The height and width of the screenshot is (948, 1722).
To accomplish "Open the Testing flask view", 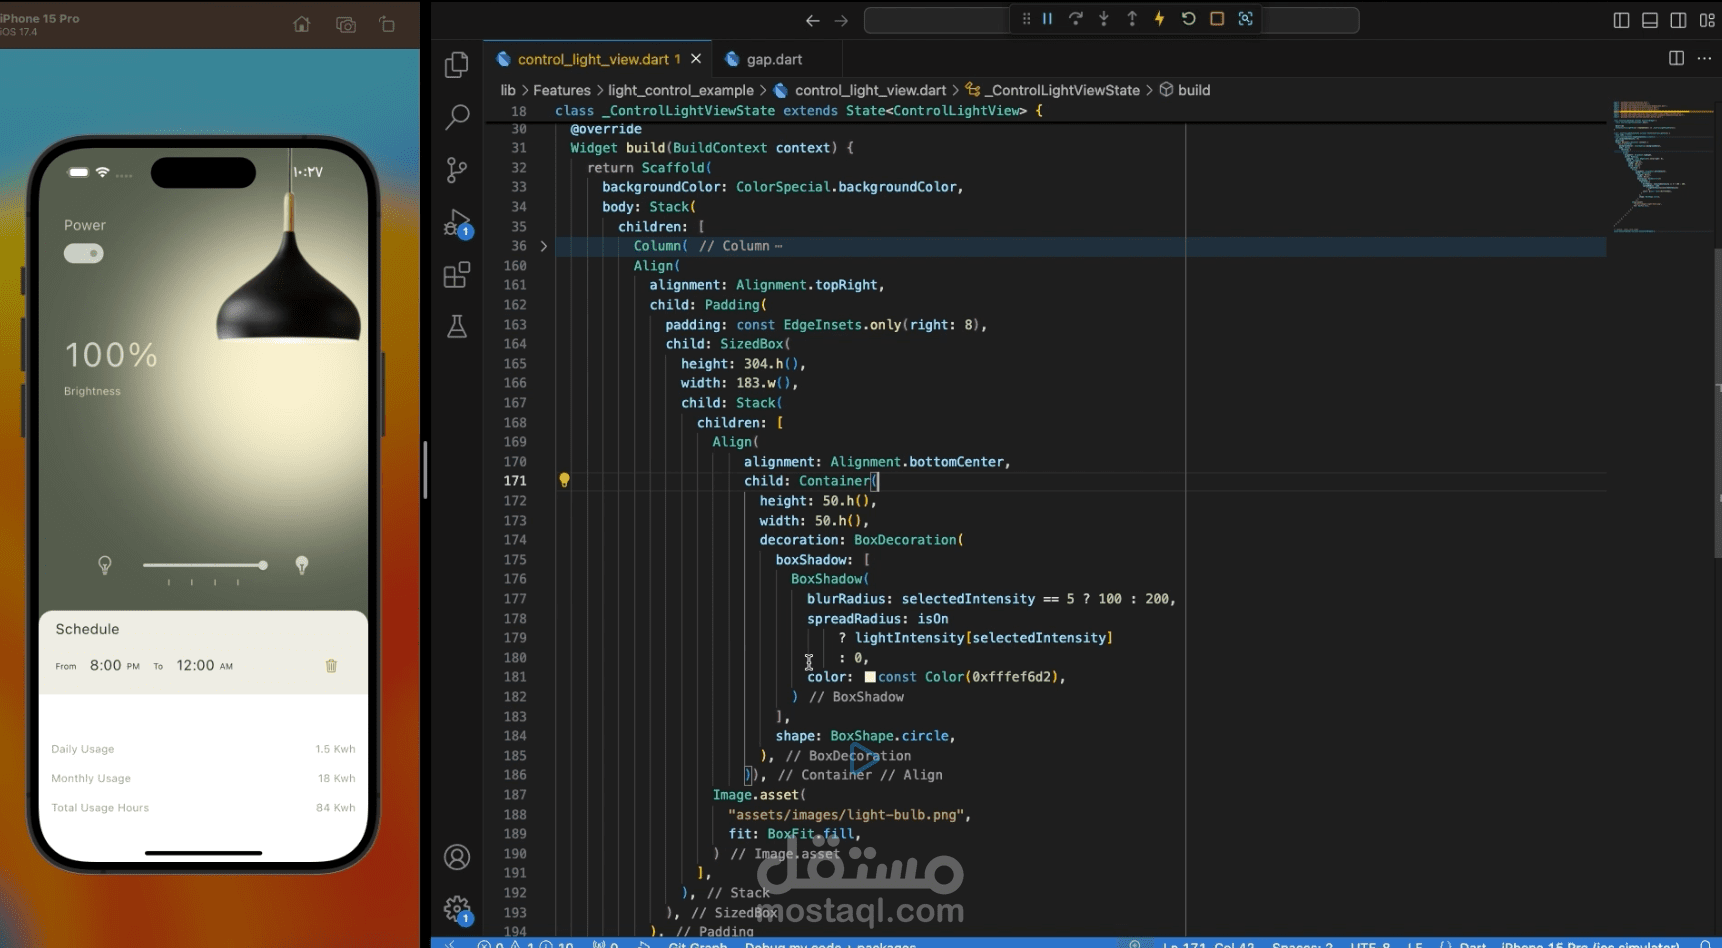I will 457,327.
